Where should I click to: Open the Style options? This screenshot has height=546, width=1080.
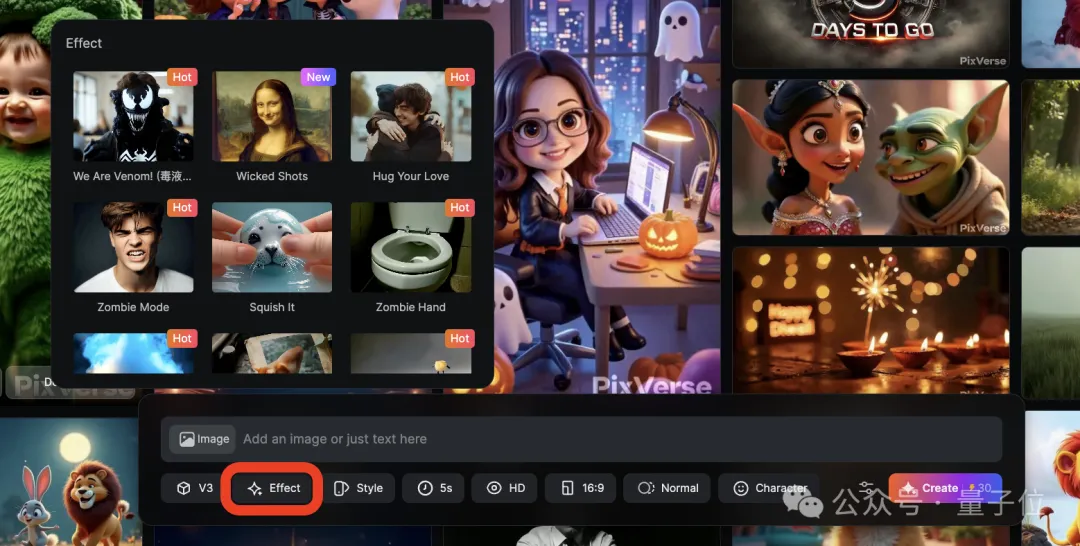click(x=358, y=488)
